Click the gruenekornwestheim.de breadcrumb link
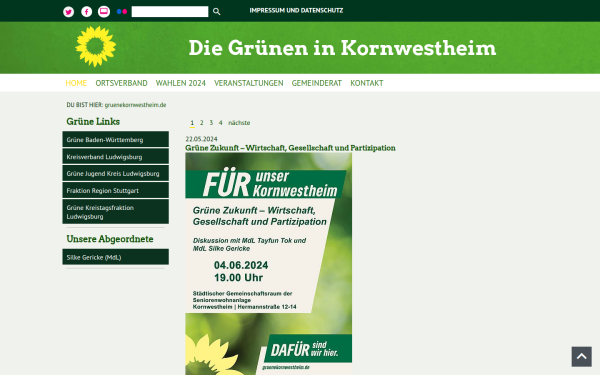Viewport: 600px width, 375px height. click(135, 105)
